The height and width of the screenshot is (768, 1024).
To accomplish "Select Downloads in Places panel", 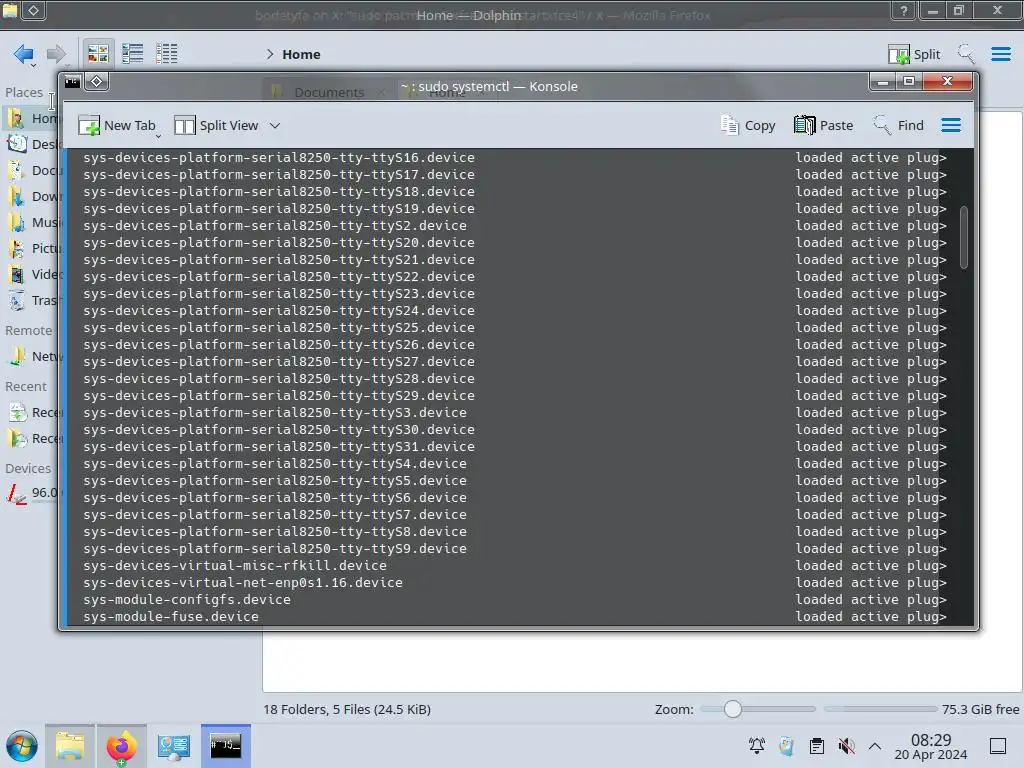I will [33, 197].
